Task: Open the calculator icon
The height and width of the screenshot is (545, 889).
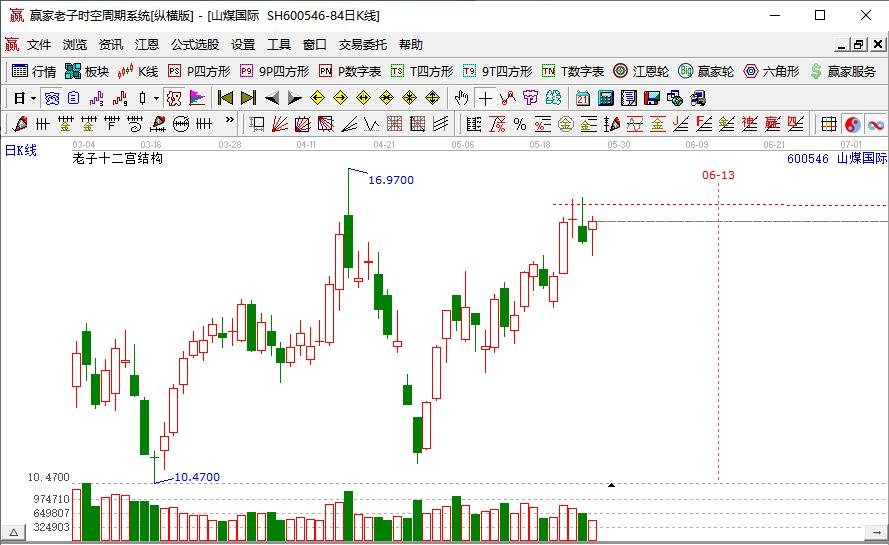Action: pyautogui.click(x=606, y=99)
